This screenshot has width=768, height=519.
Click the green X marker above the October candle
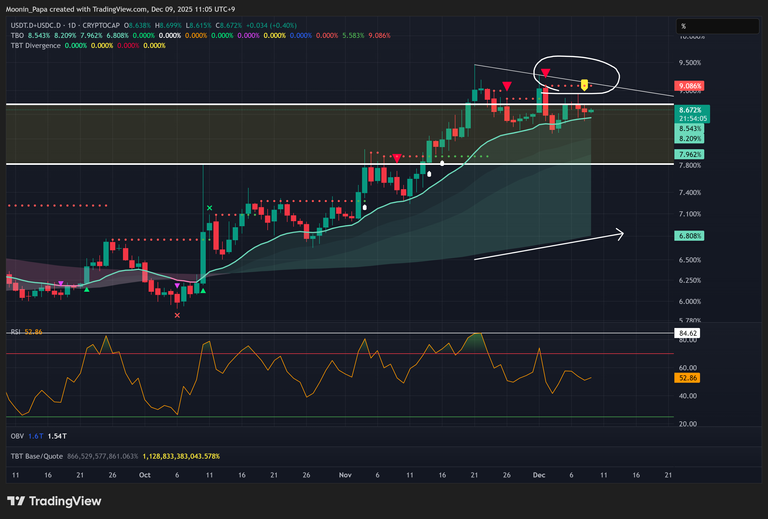point(209,208)
